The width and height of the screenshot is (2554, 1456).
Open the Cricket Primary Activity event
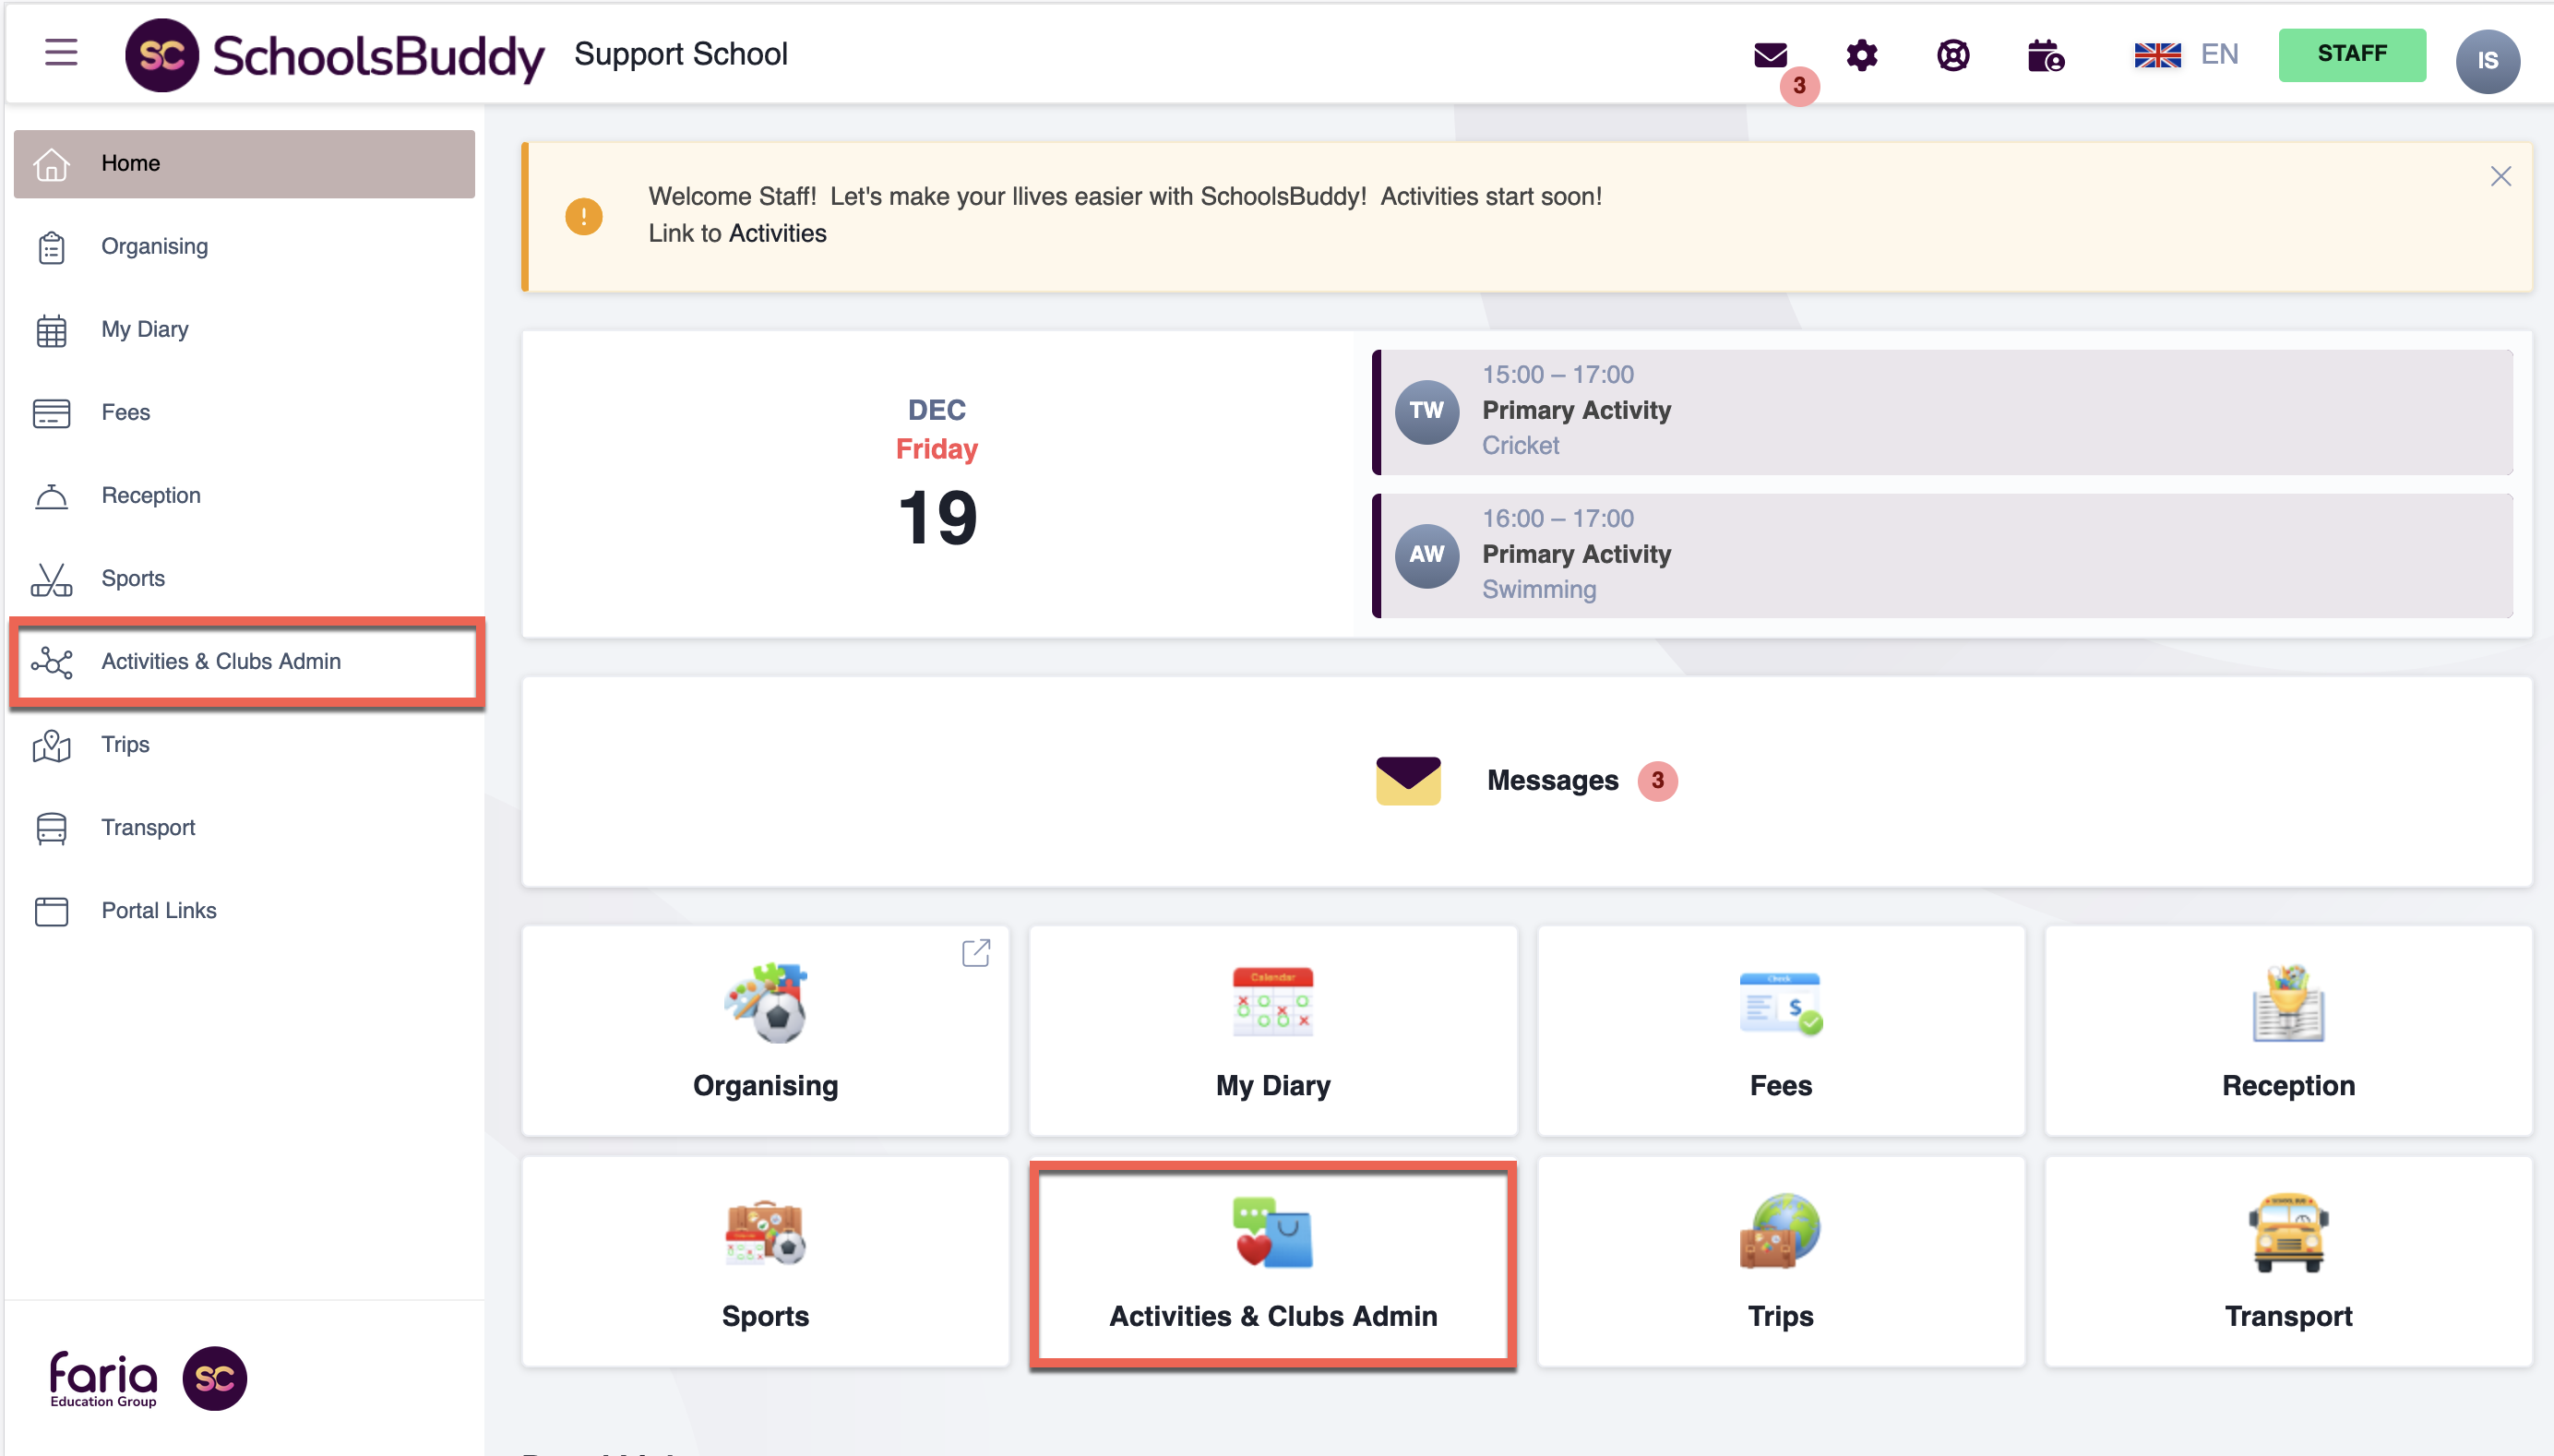coord(1941,411)
